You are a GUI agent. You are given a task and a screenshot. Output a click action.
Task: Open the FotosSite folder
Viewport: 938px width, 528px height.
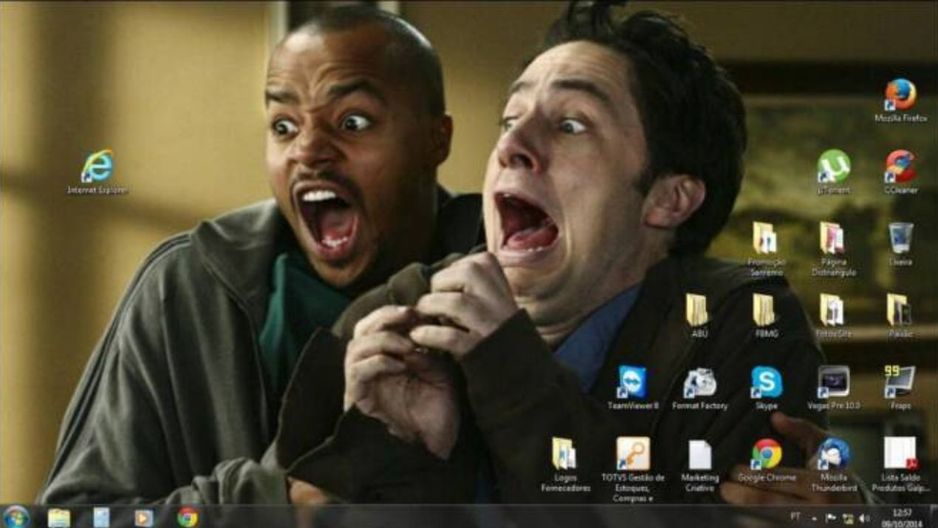(x=833, y=310)
